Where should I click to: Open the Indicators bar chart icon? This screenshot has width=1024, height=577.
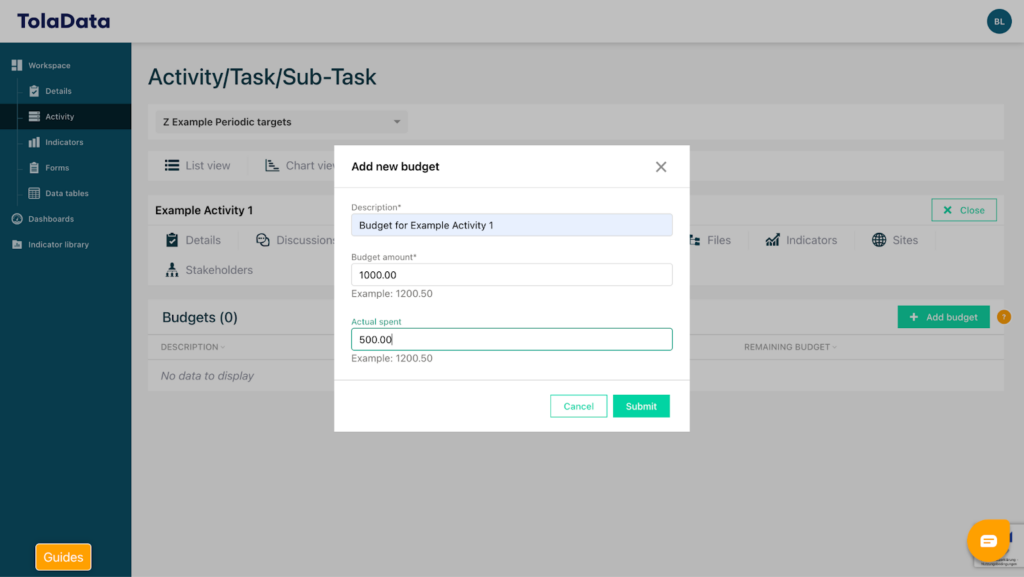click(34, 142)
